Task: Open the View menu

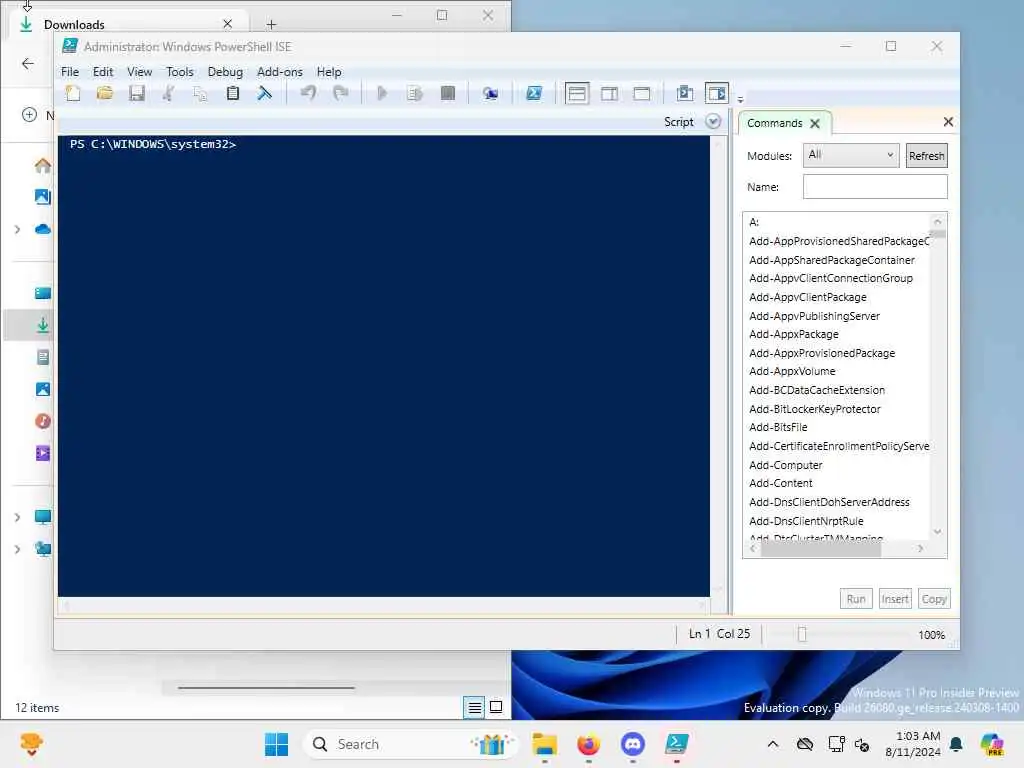Action: coord(139,72)
